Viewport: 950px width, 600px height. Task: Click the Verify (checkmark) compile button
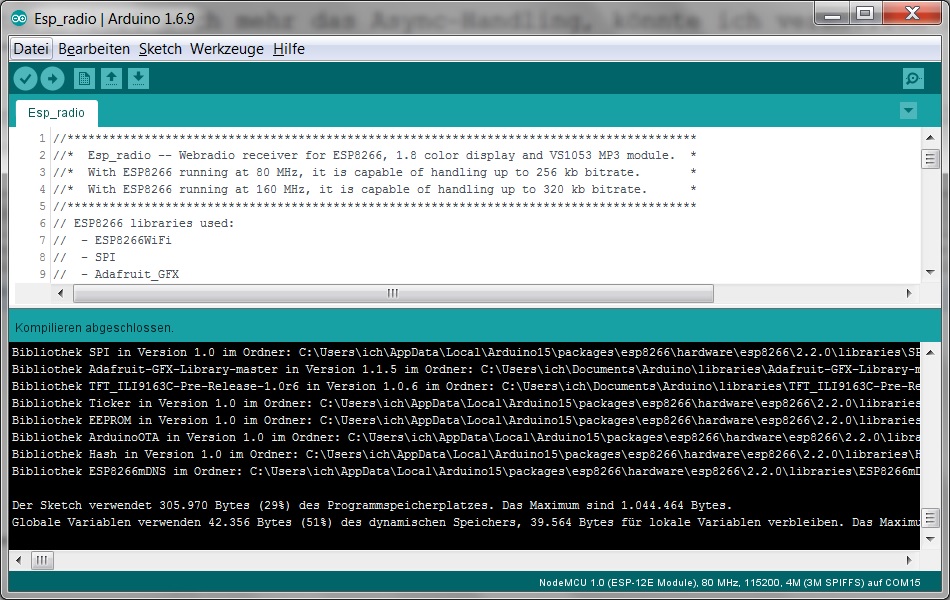(25, 79)
